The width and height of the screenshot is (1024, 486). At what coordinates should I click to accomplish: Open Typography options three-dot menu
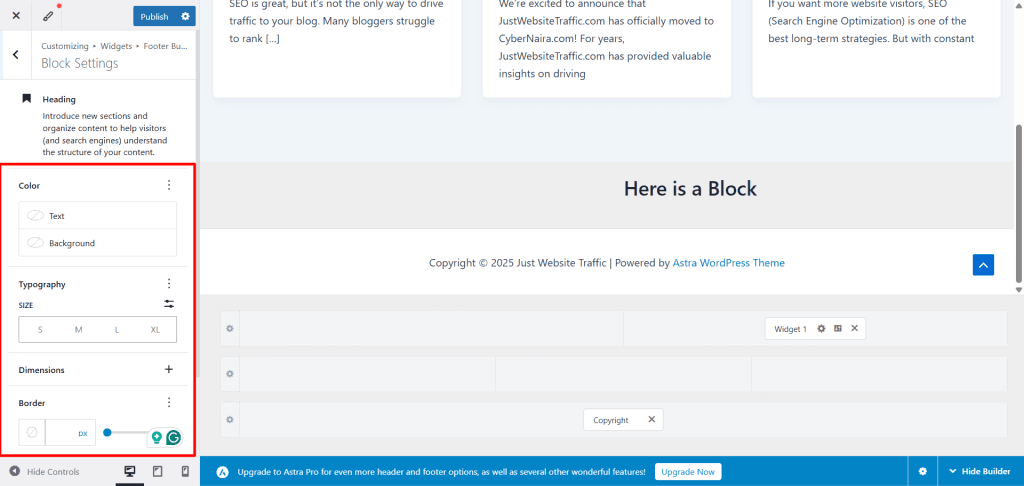[169, 284]
